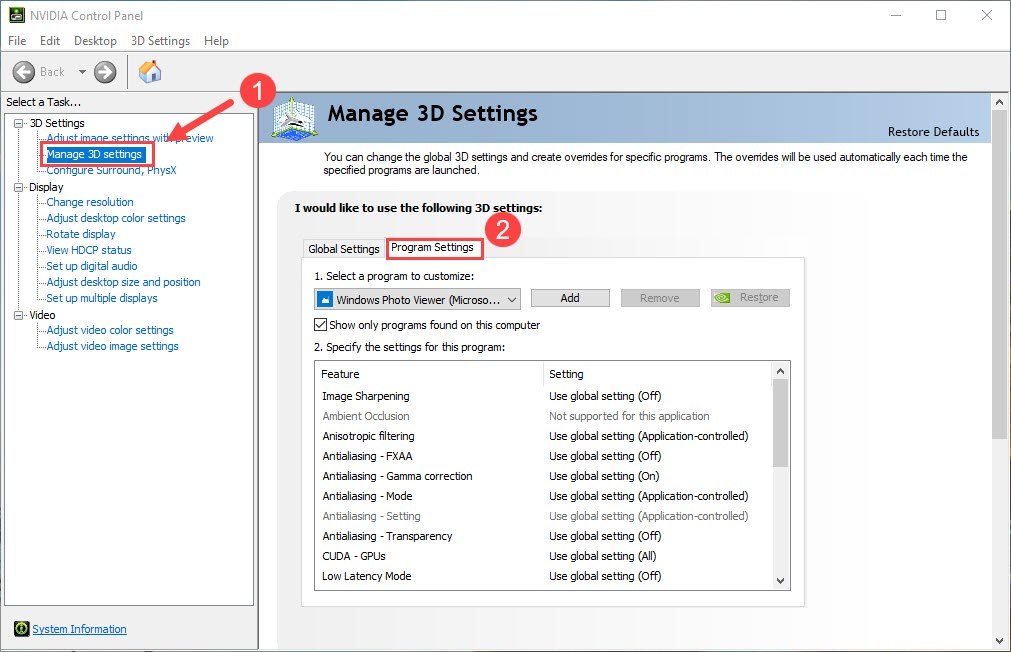Click CUDA - GPUs setting value (All)
The width and height of the screenshot is (1011, 652).
[x=602, y=556]
